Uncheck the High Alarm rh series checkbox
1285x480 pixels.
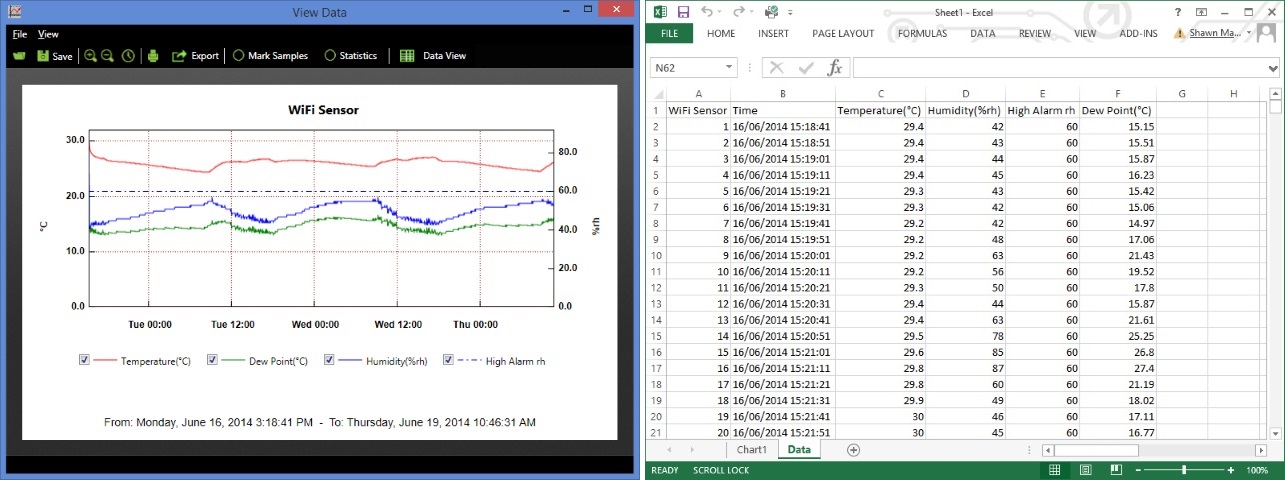click(x=448, y=360)
